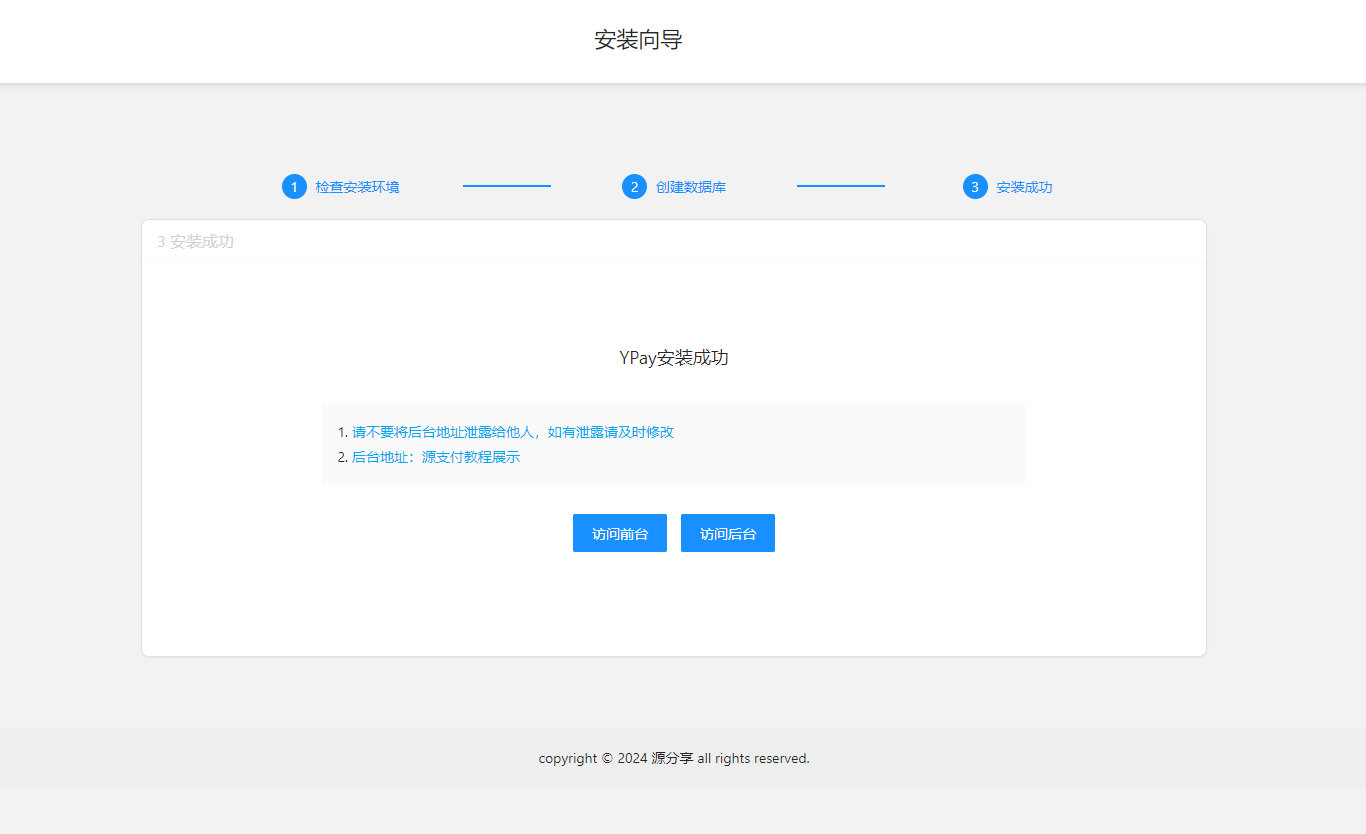Click the 请不要将后台地址泄露给他人 notice line
The width and height of the screenshot is (1366, 834).
513,432
